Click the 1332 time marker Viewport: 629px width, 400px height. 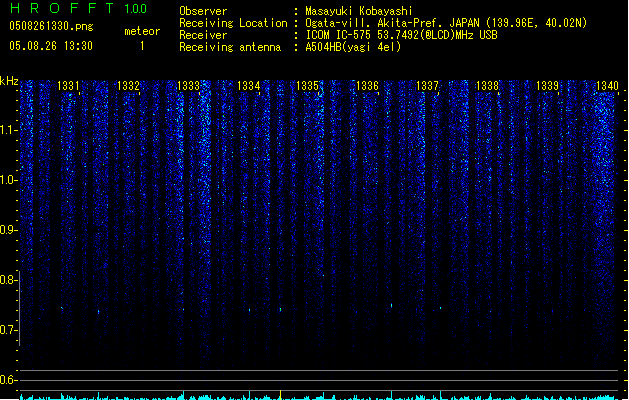128,85
